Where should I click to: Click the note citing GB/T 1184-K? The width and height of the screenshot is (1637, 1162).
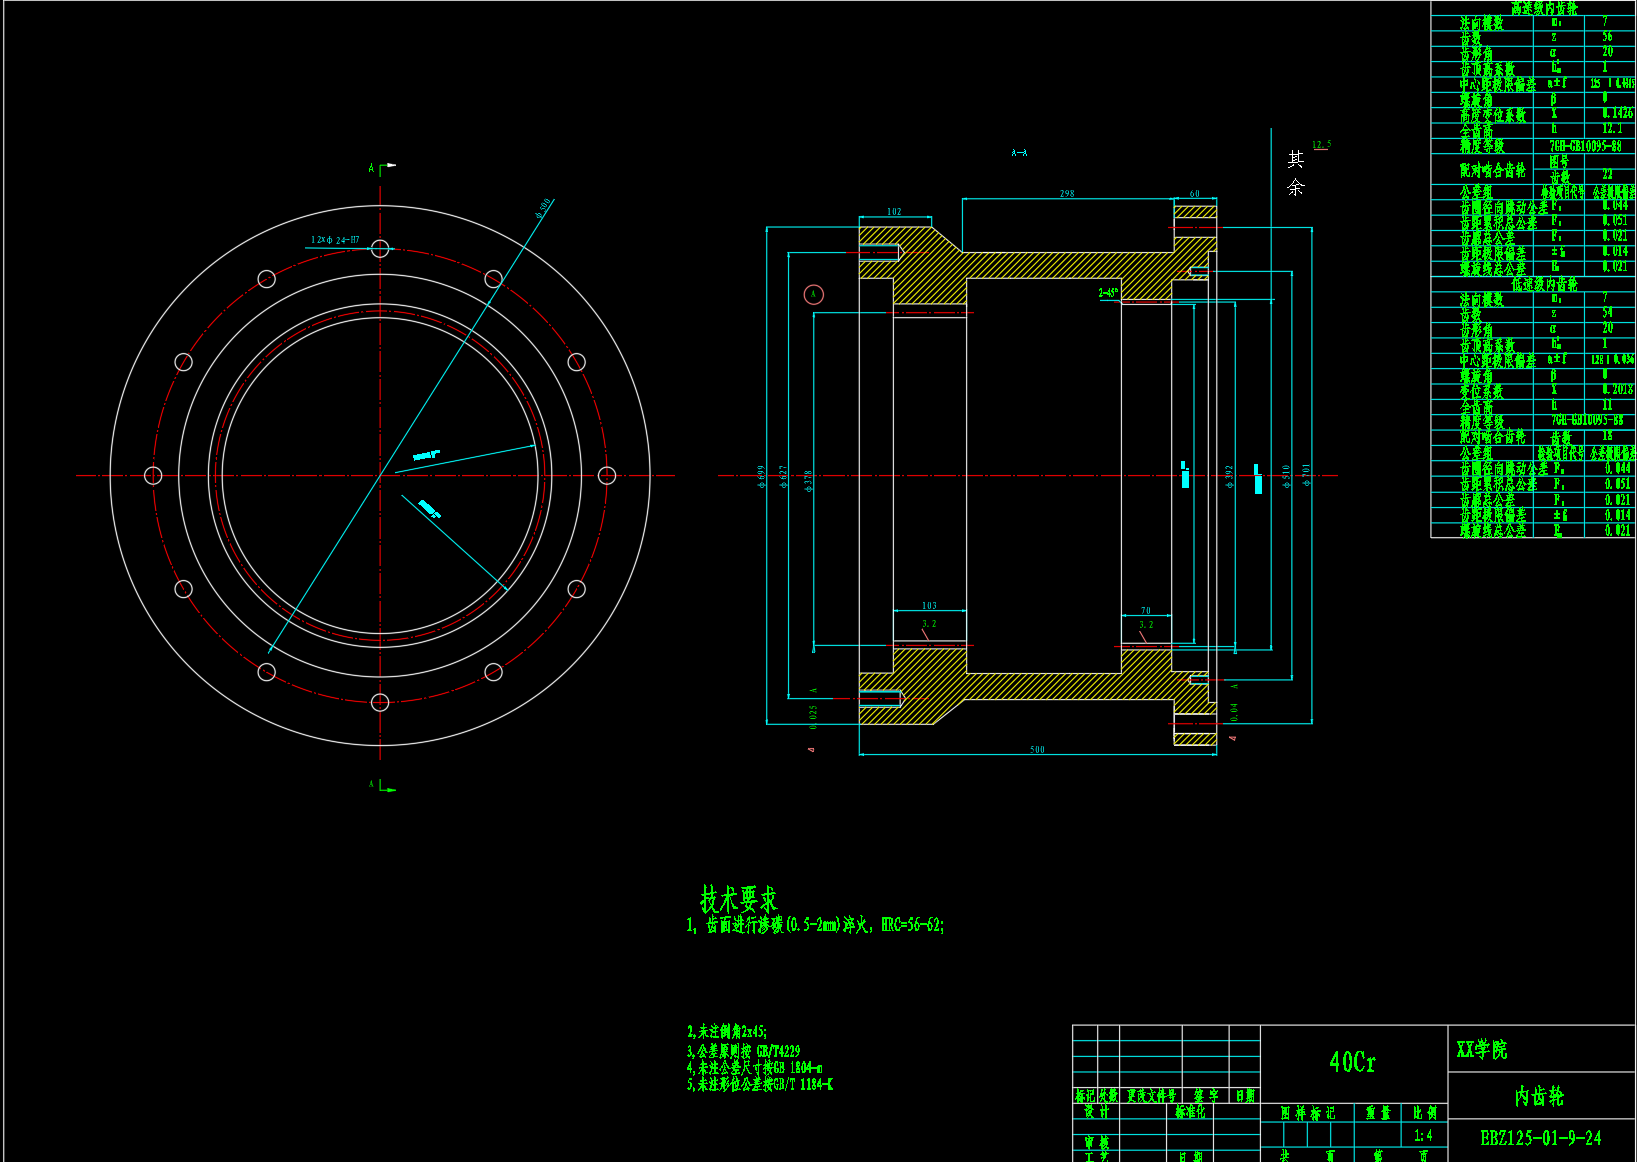pyautogui.click(x=760, y=1084)
